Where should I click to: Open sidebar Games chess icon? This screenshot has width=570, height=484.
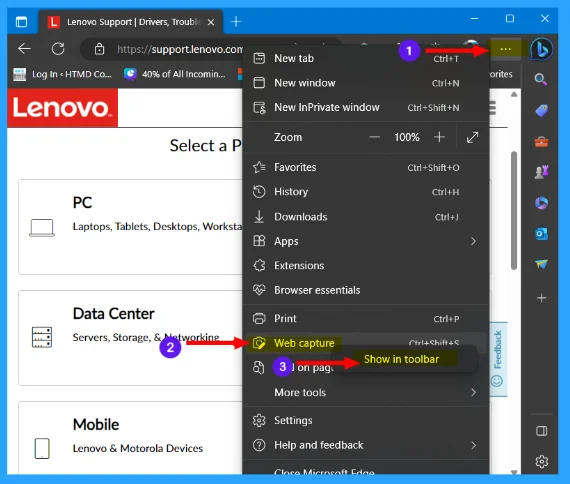(x=541, y=172)
